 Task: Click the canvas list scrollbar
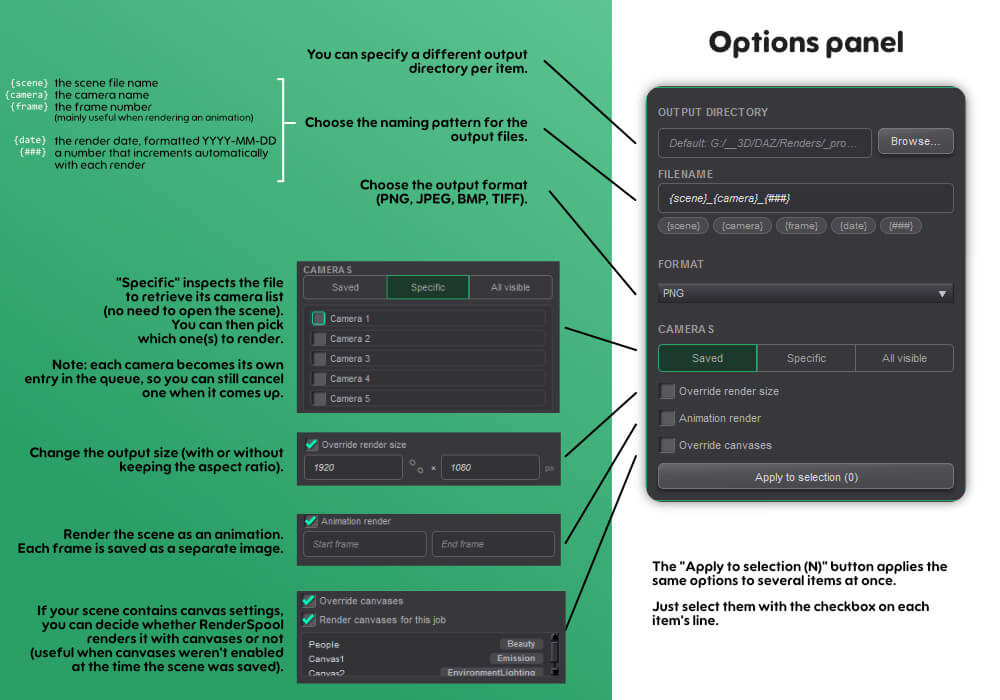(x=554, y=654)
